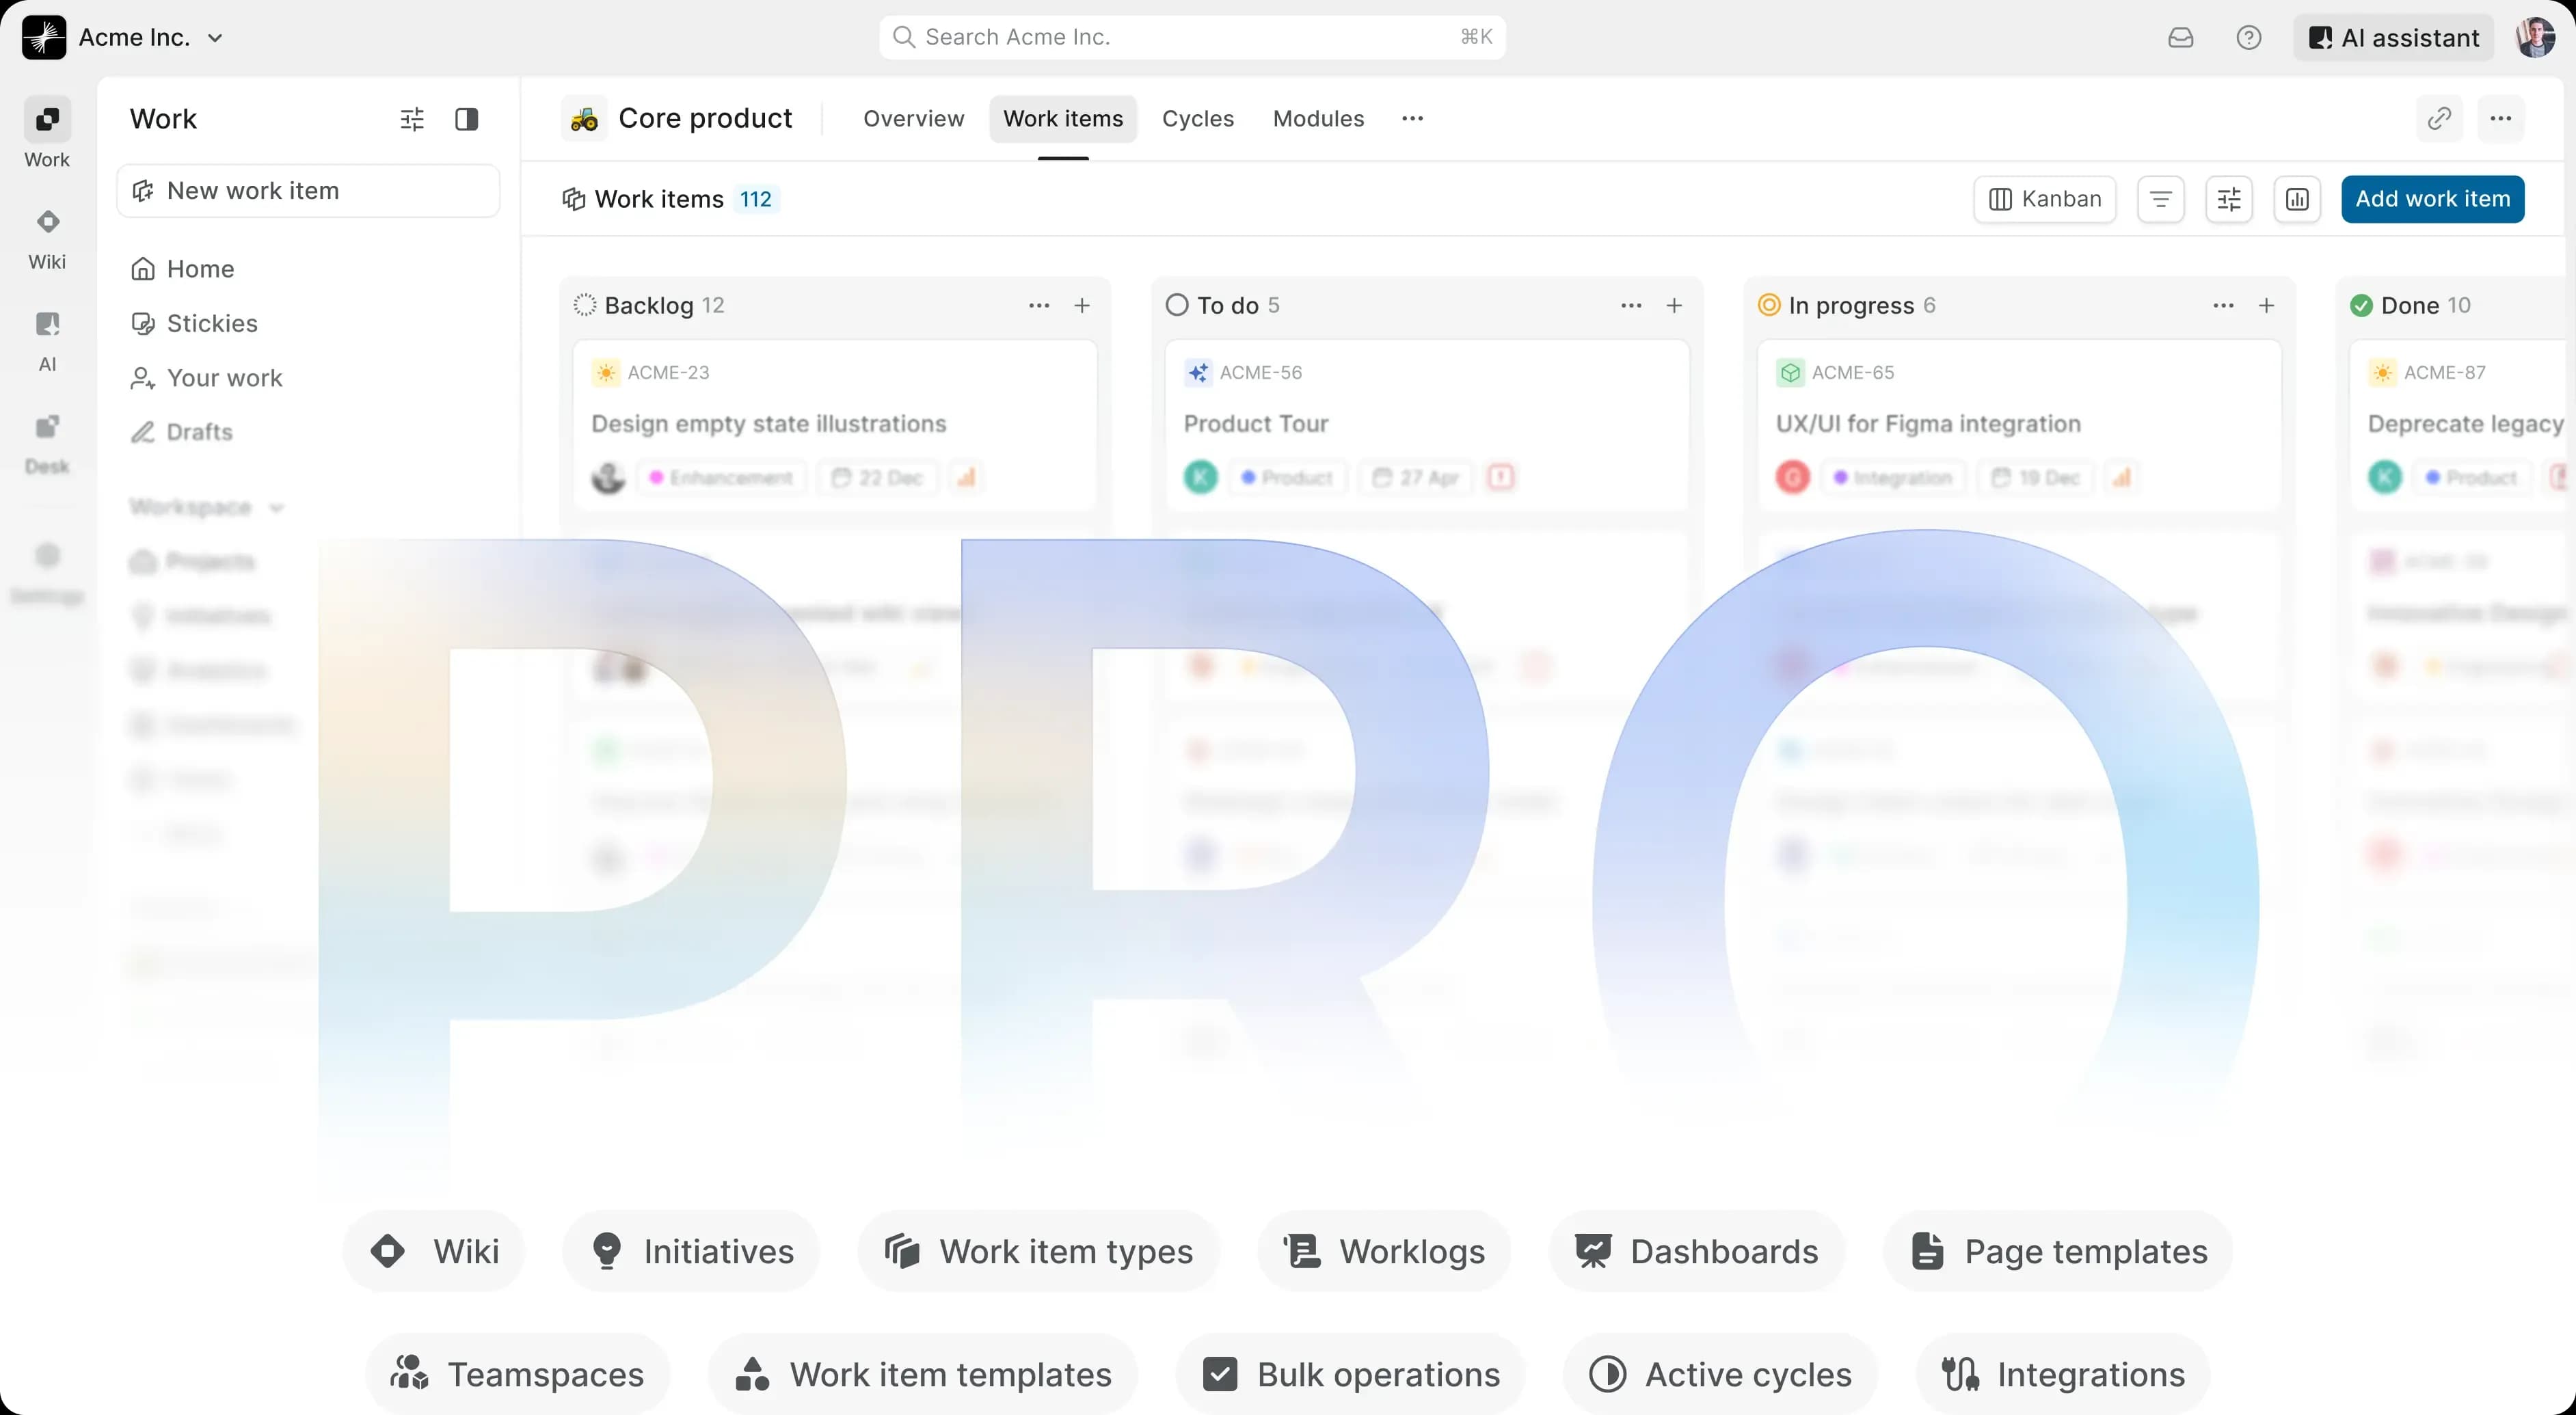Switch to the Modules tab
The height and width of the screenshot is (1415, 2576).
(x=1318, y=119)
